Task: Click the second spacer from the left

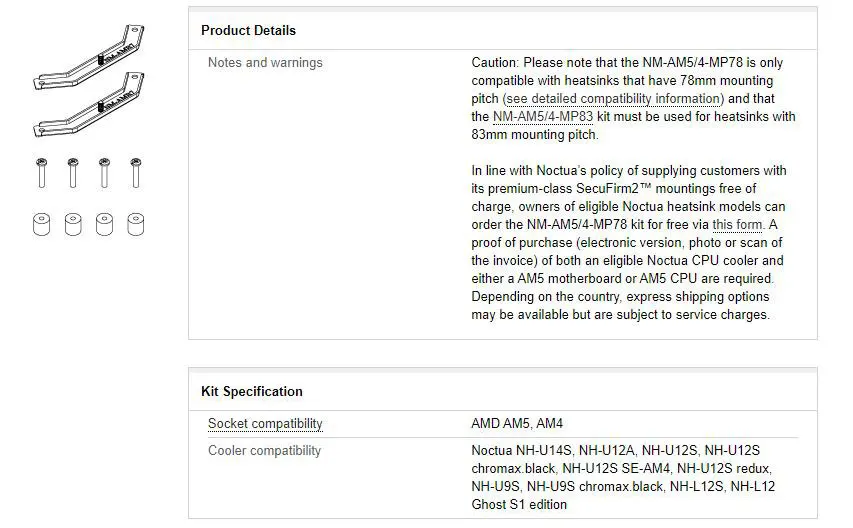Action: pos(73,223)
